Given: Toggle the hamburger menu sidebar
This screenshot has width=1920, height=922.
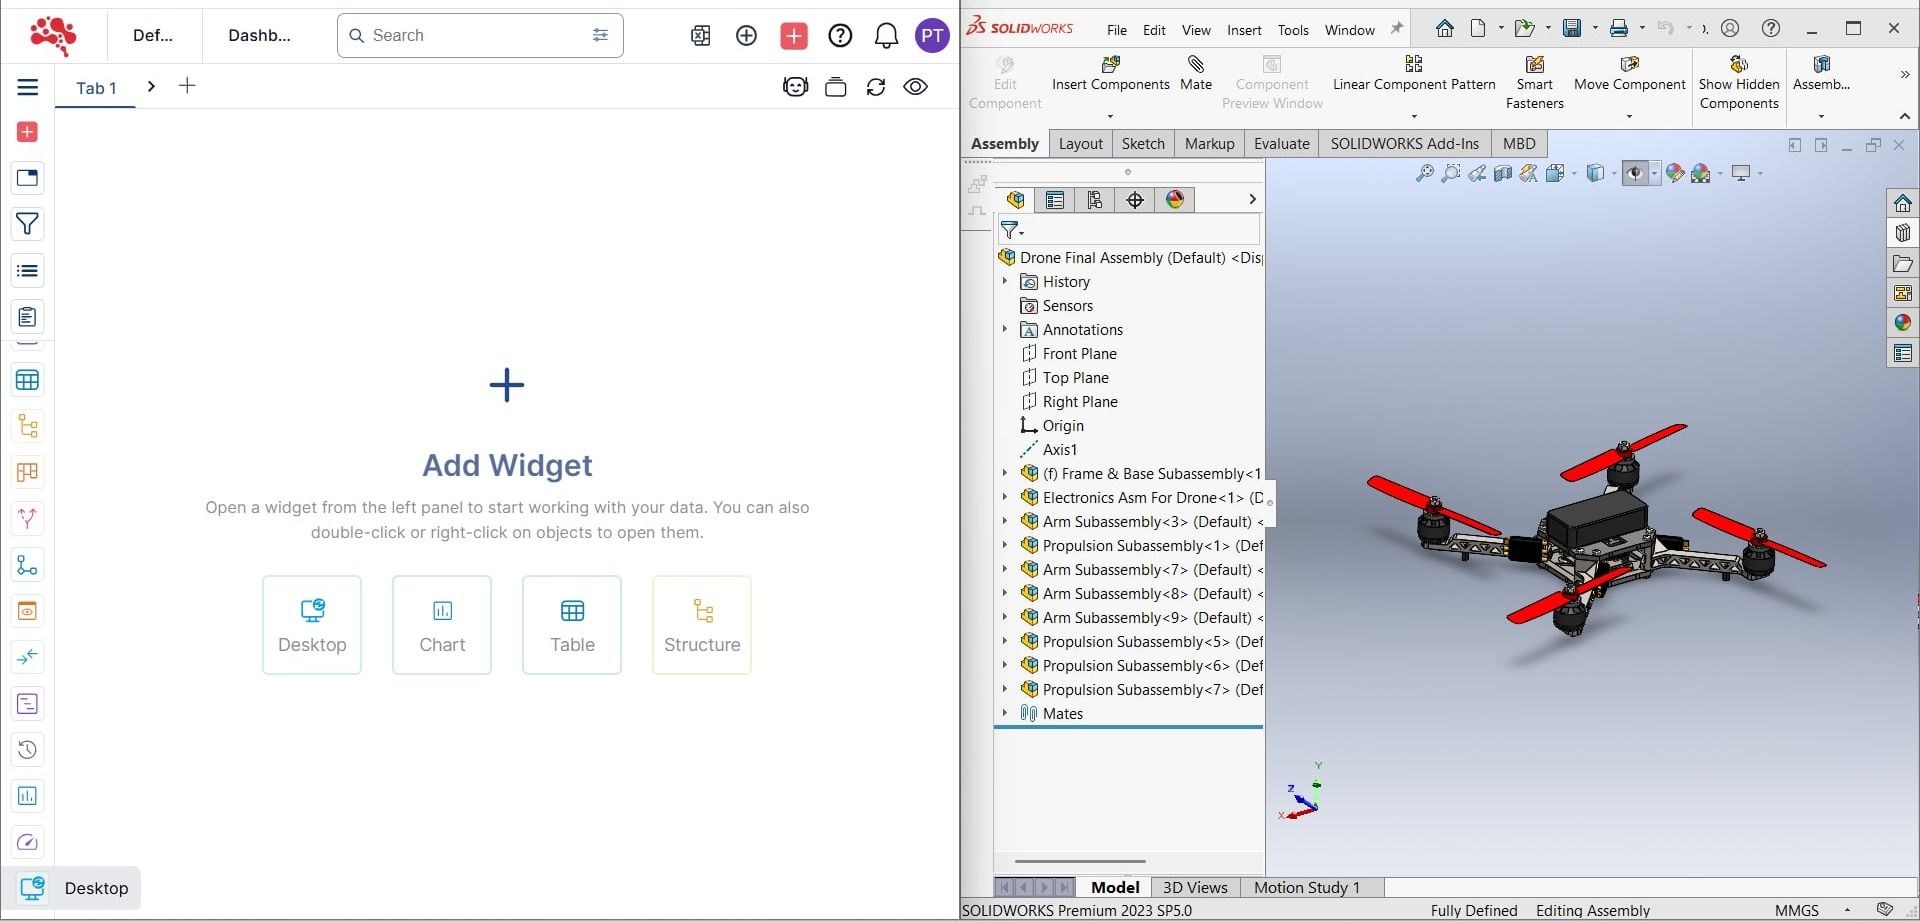Looking at the screenshot, I should (x=28, y=87).
